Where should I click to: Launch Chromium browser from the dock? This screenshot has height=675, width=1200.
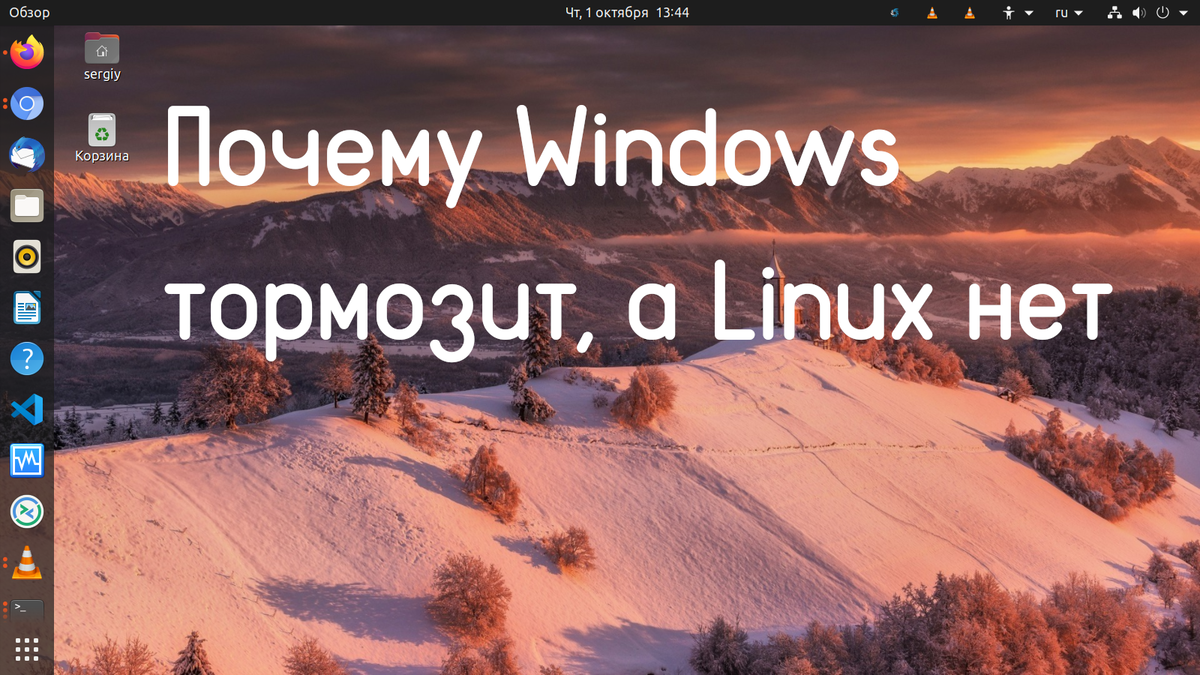click(27, 103)
